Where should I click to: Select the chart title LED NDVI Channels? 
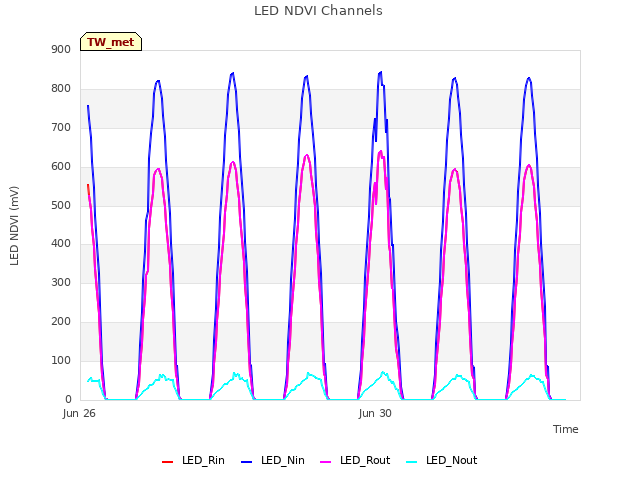pos(318,11)
